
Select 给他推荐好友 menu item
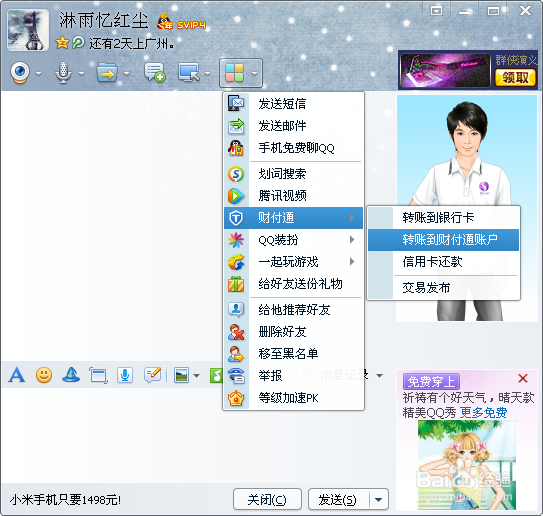pos(293,310)
